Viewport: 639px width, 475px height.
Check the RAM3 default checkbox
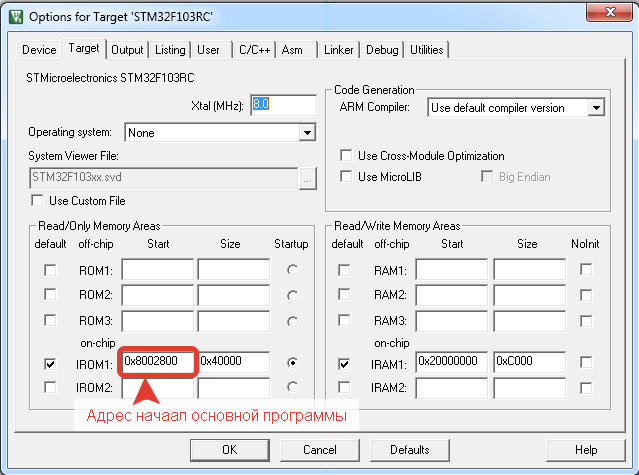coord(344,320)
